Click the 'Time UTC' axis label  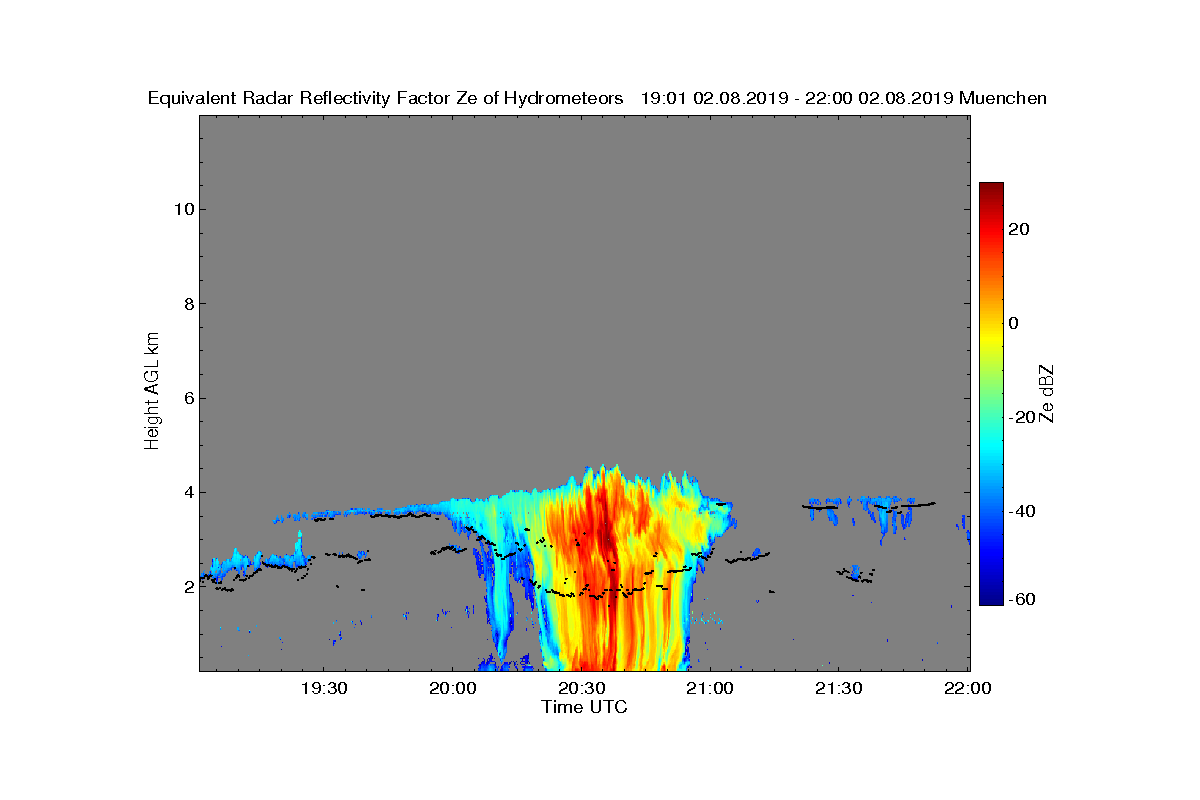584,707
